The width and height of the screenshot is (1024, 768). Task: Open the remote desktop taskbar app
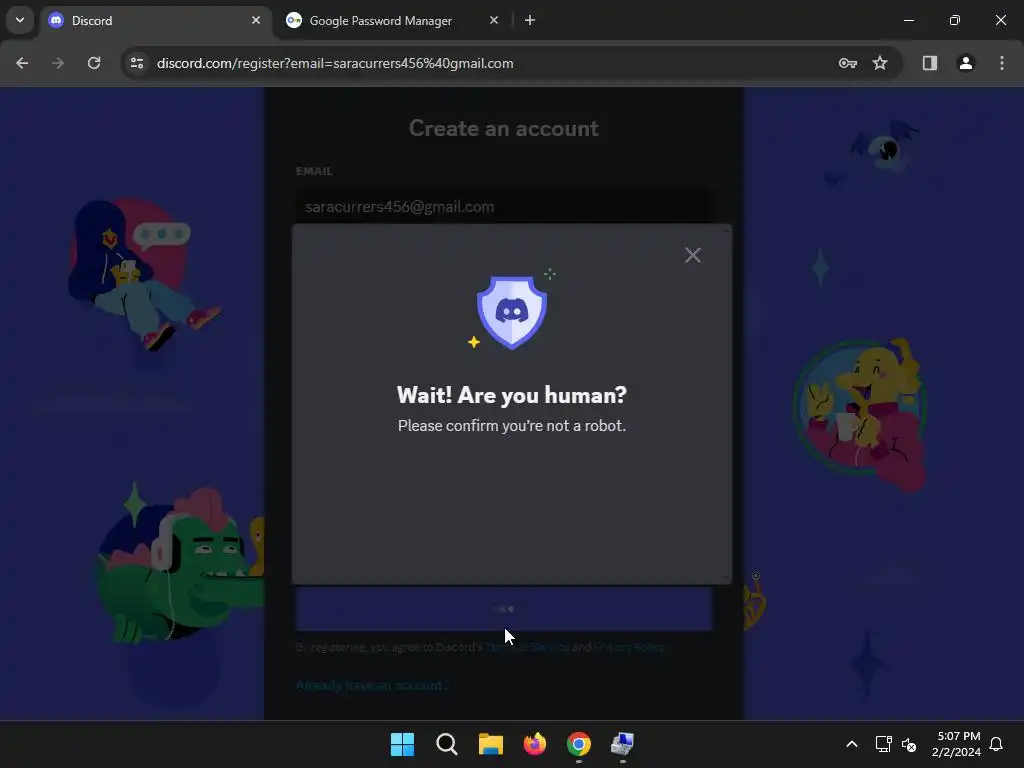click(x=622, y=744)
